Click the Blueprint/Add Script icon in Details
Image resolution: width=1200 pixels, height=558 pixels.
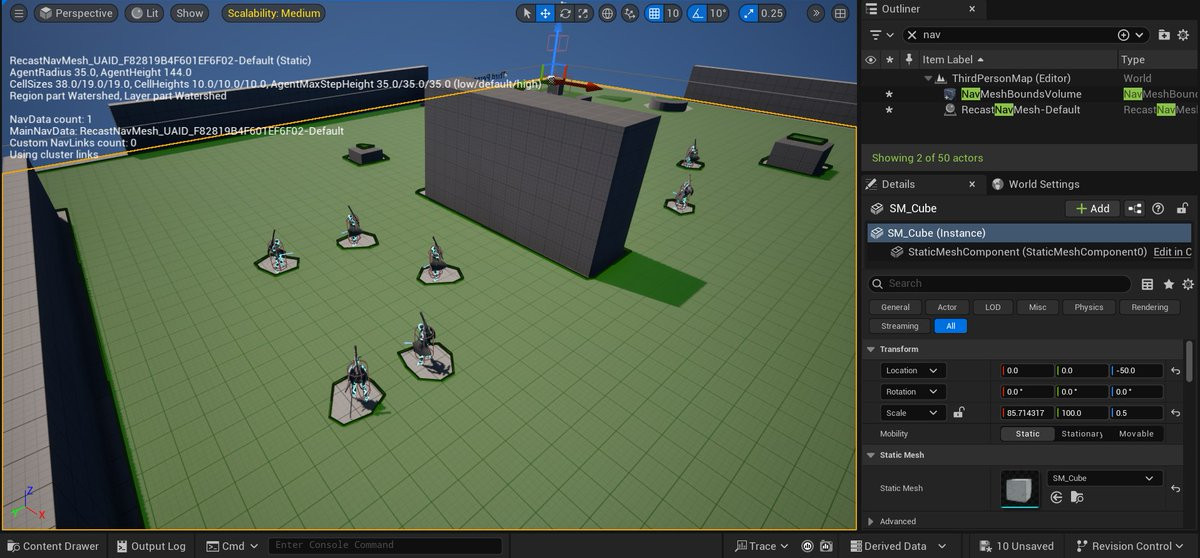(1134, 209)
